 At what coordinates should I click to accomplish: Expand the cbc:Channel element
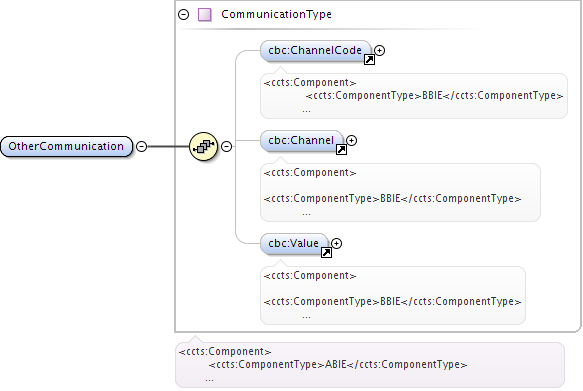351,140
